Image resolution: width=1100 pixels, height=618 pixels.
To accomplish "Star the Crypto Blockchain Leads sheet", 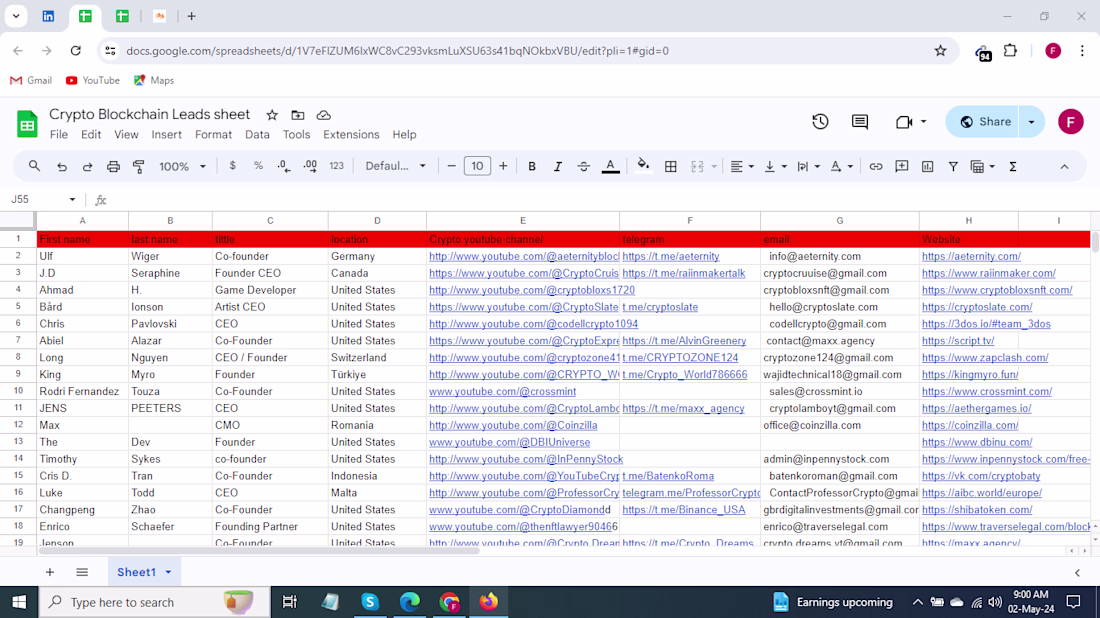I will tap(272, 115).
